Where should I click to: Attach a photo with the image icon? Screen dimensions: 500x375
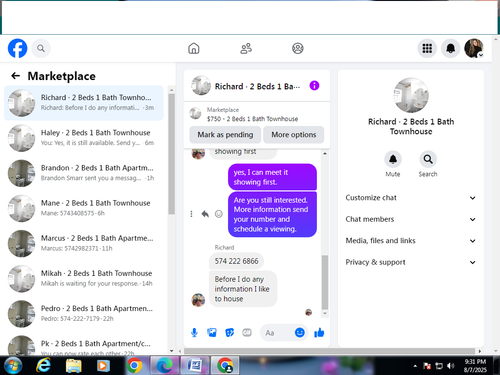tap(212, 332)
